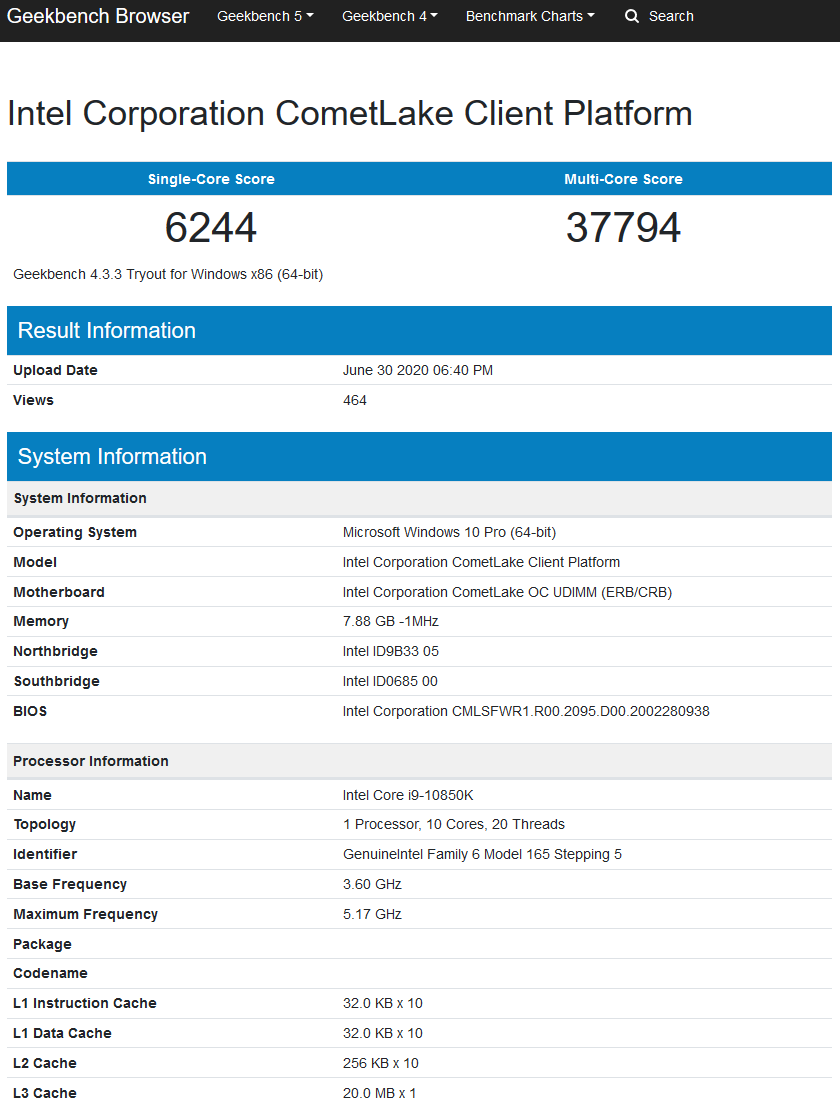The height and width of the screenshot is (1105, 840).
Task: Click the search magnifier icon
Action: tap(631, 16)
